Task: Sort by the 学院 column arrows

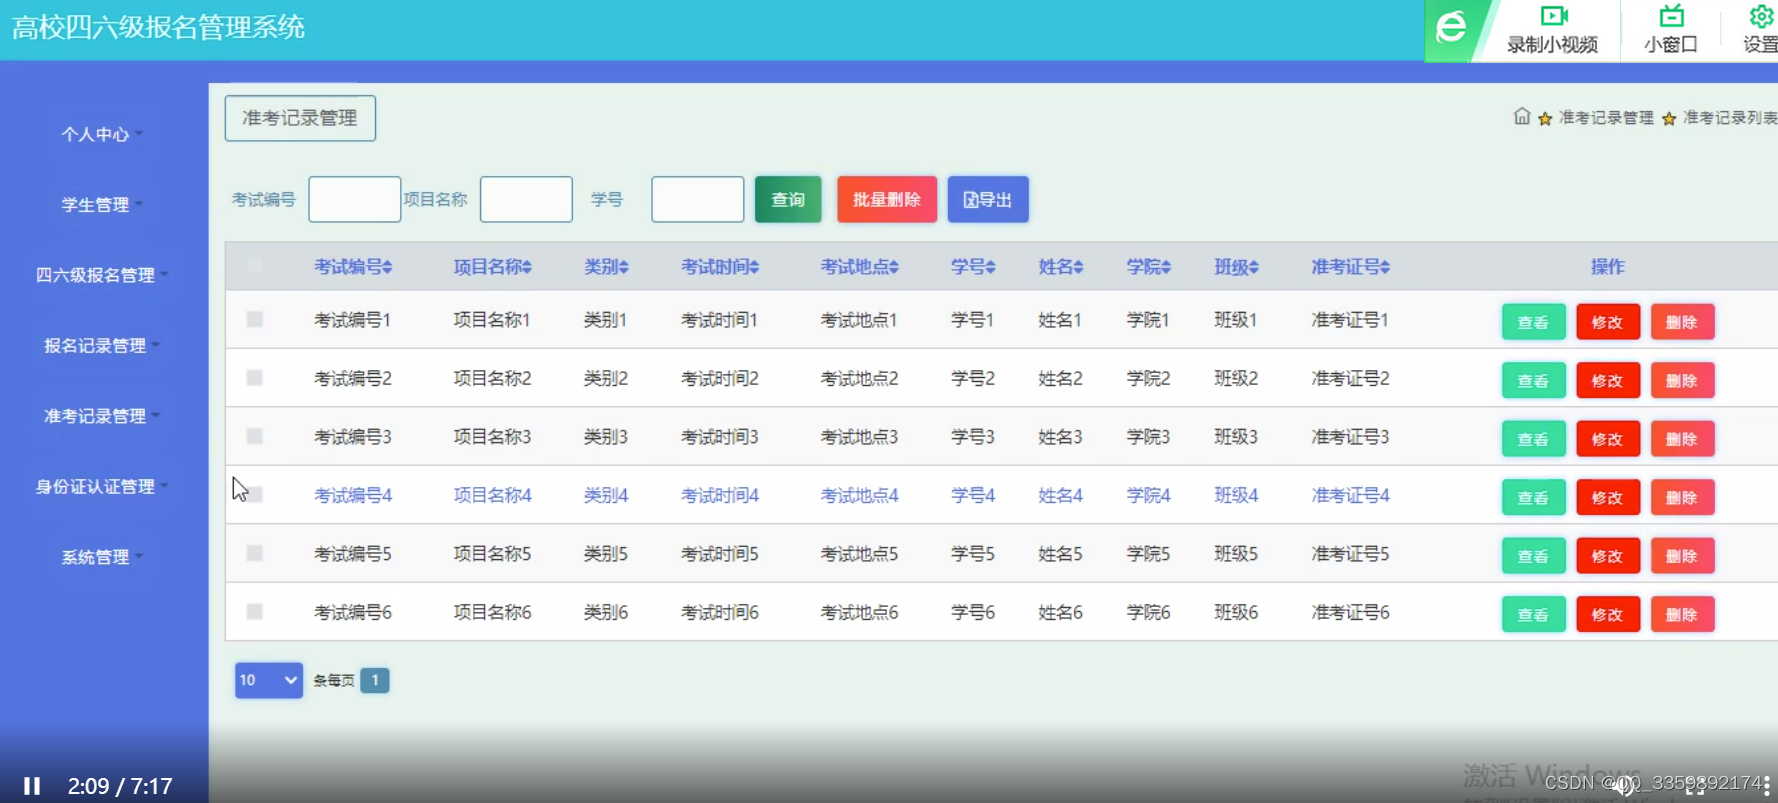Action: point(1165,267)
